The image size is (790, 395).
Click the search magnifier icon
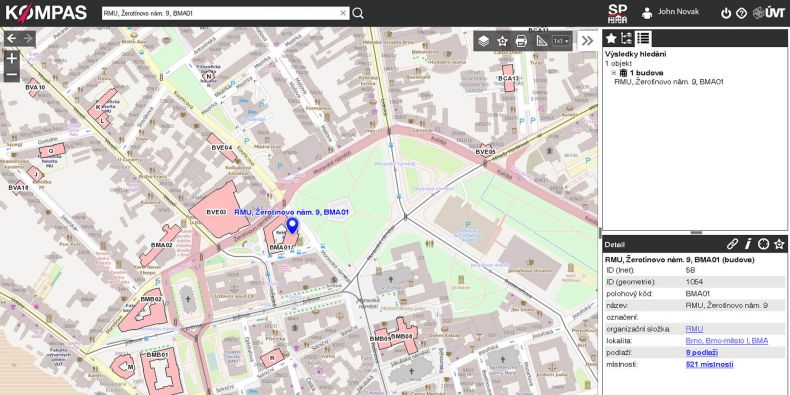[358, 13]
